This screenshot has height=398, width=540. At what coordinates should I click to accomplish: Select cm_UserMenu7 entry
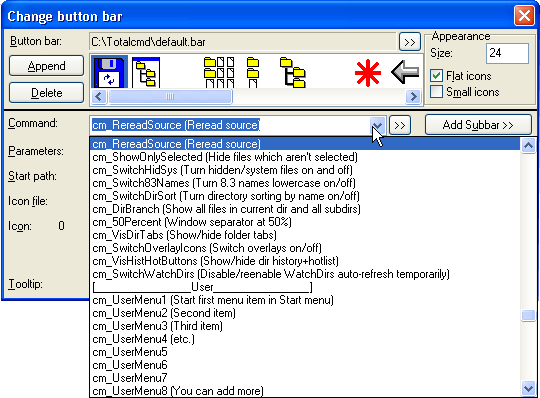[305, 378]
